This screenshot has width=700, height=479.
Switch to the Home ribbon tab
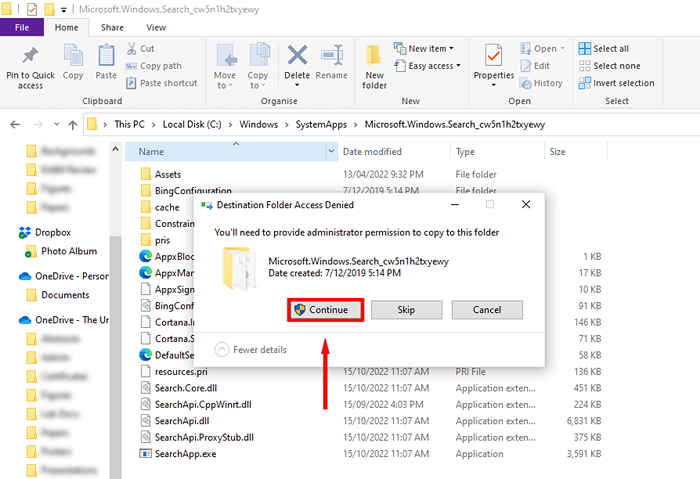pyautogui.click(x=67, y=28)
